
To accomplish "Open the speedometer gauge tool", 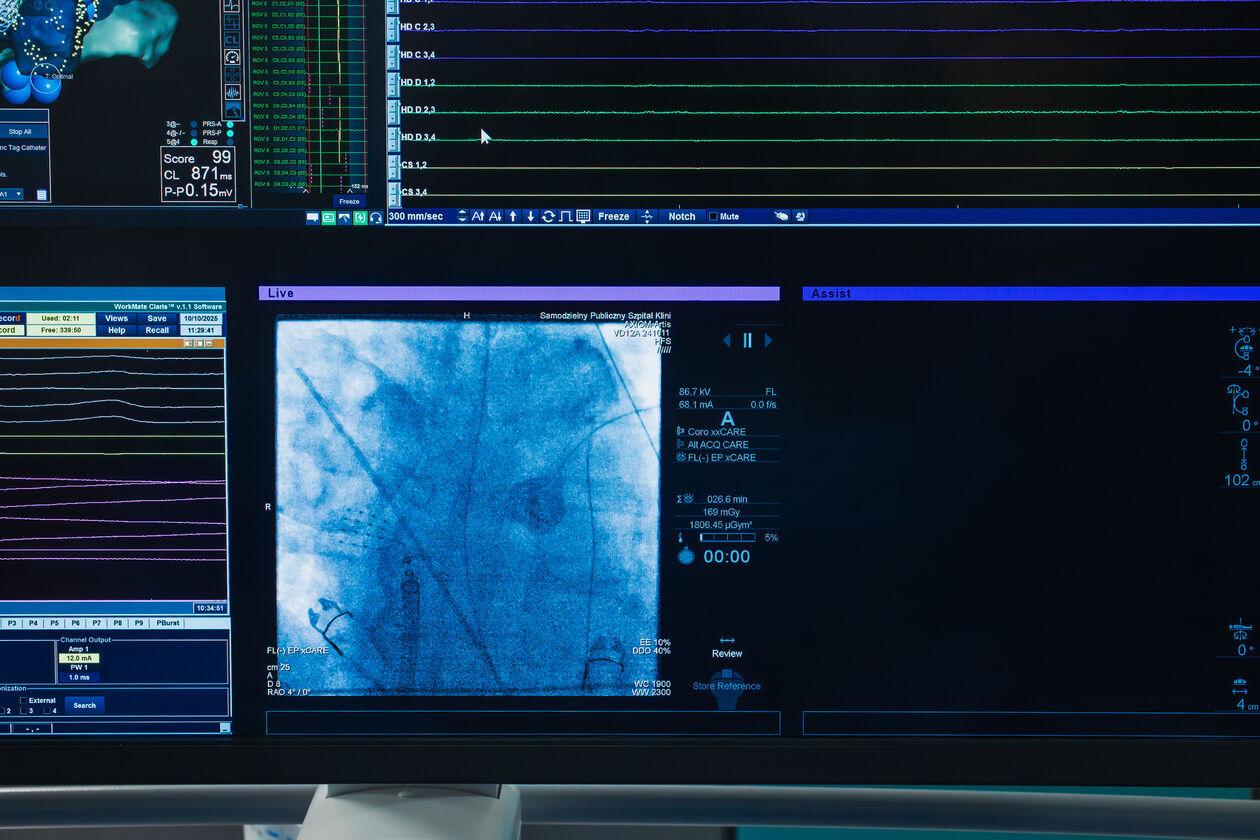I will tap(232, 57).
